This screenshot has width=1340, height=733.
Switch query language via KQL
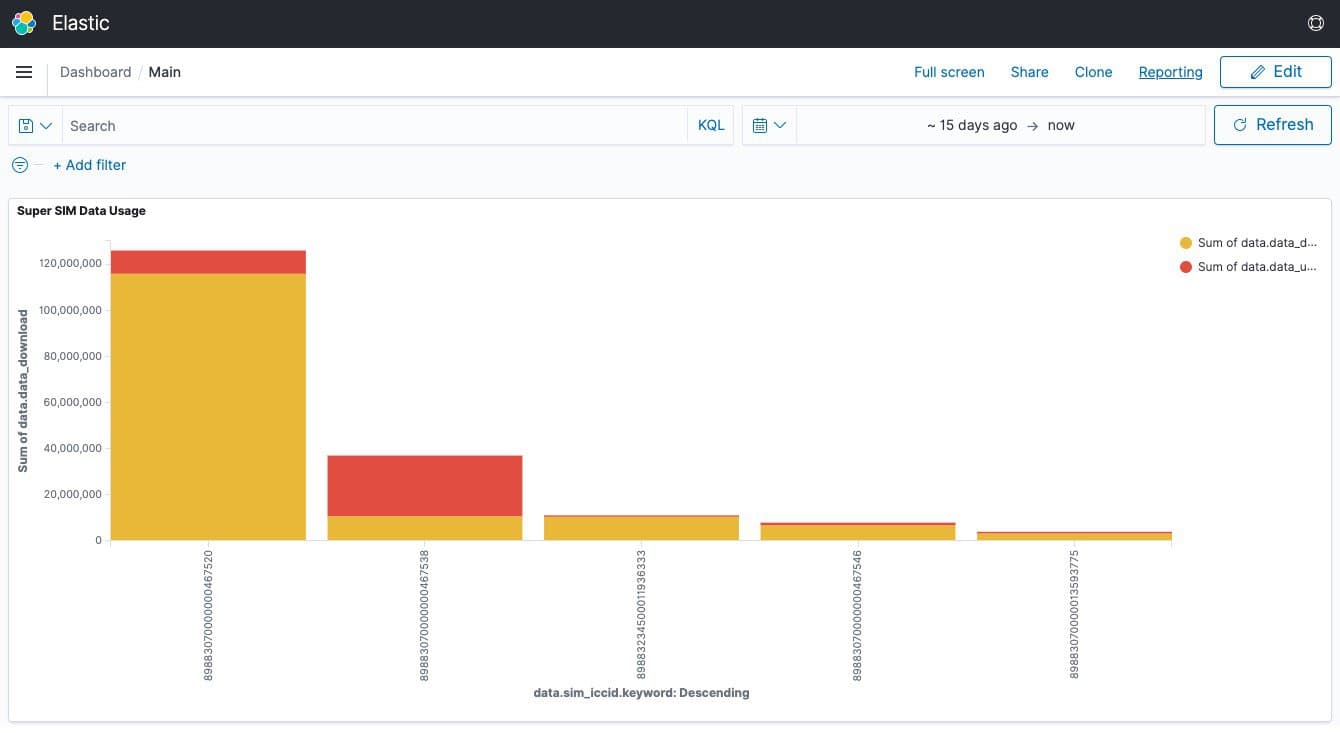[711, 126]
